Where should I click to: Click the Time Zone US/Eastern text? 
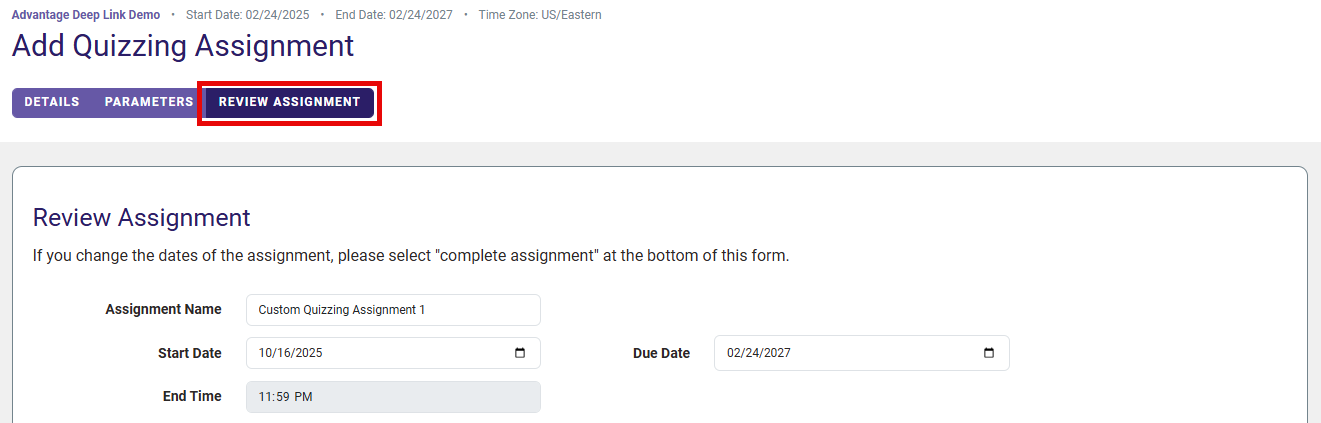(540, 15)
